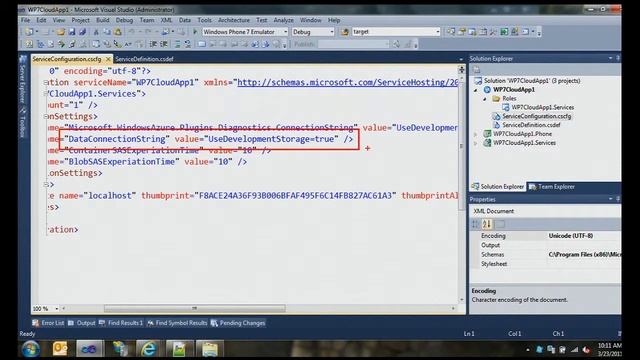The height and width of the screenshot is (360, 640).
Task: Open the Build menu
Action: [102, 20]
